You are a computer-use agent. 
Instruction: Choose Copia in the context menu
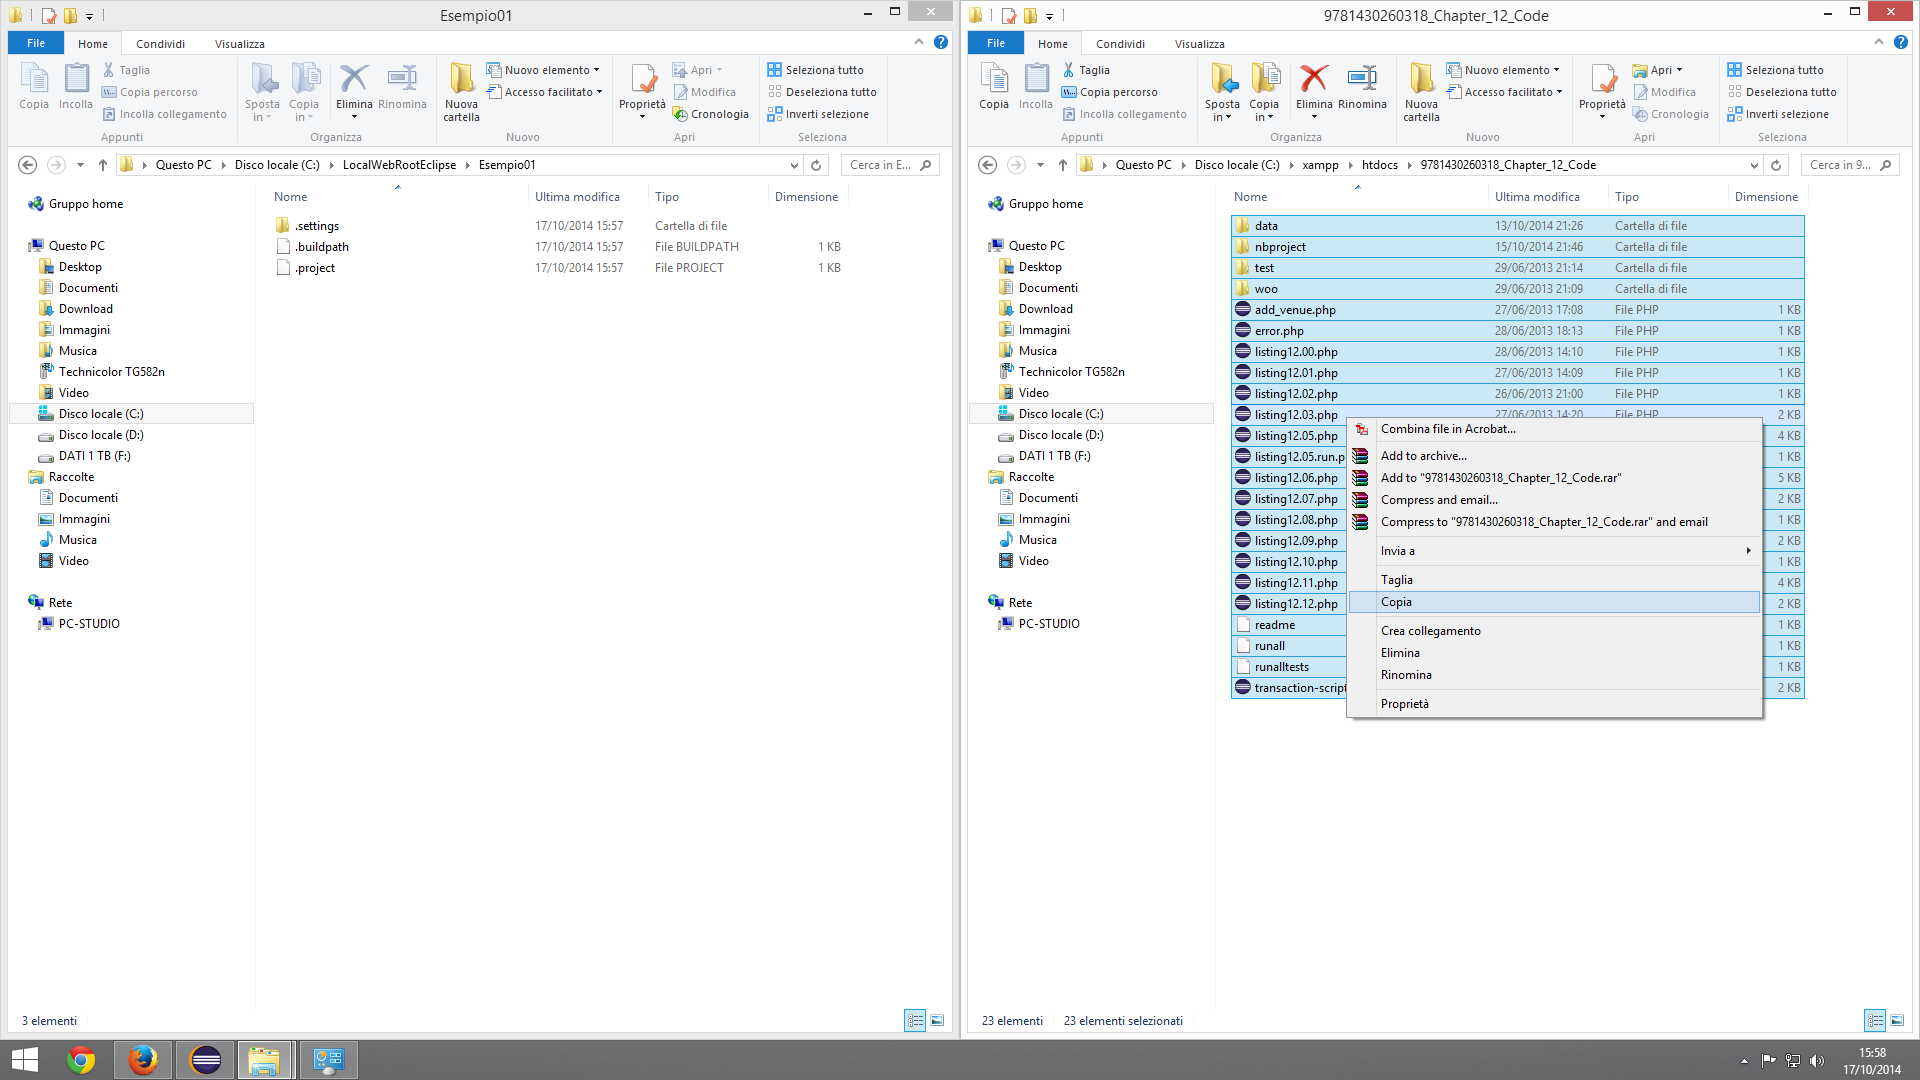pos(1397,602)
